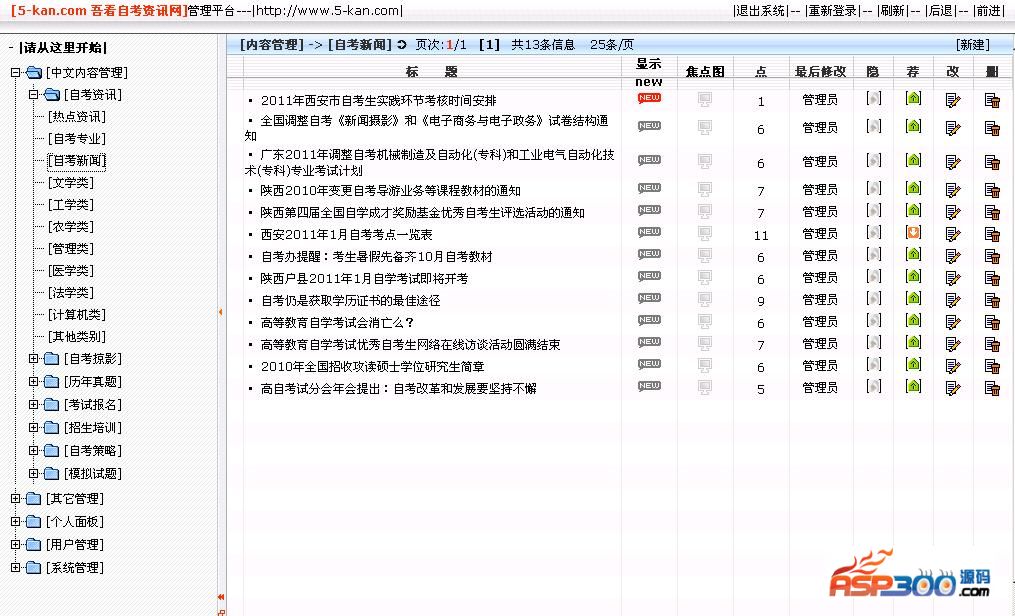
Task: Click edit icon for 自考办提醒 row
Action: point(953,256)
